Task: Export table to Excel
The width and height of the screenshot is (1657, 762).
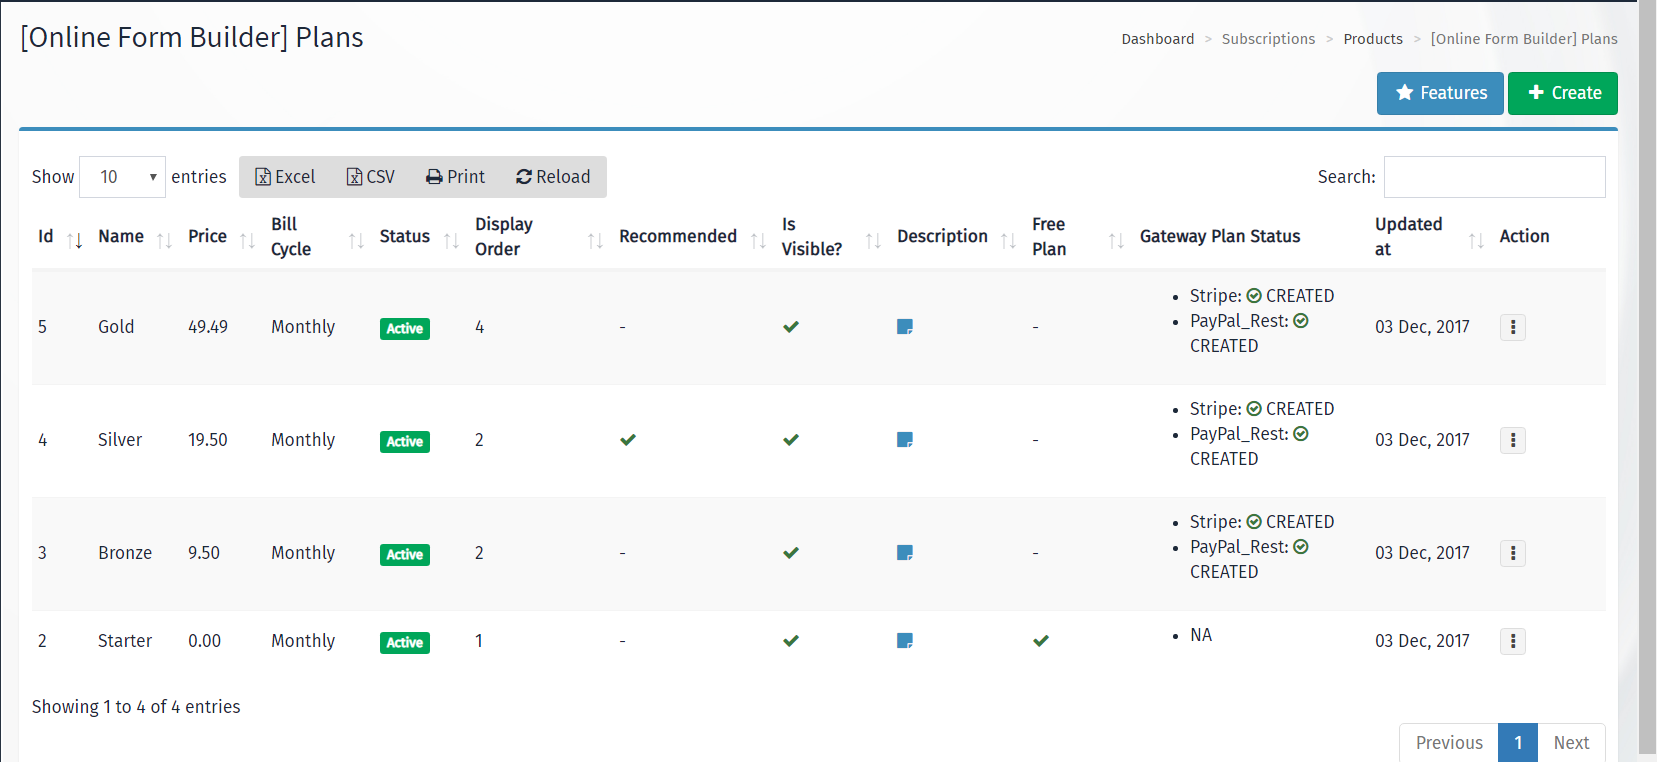Action: [285, 177]
